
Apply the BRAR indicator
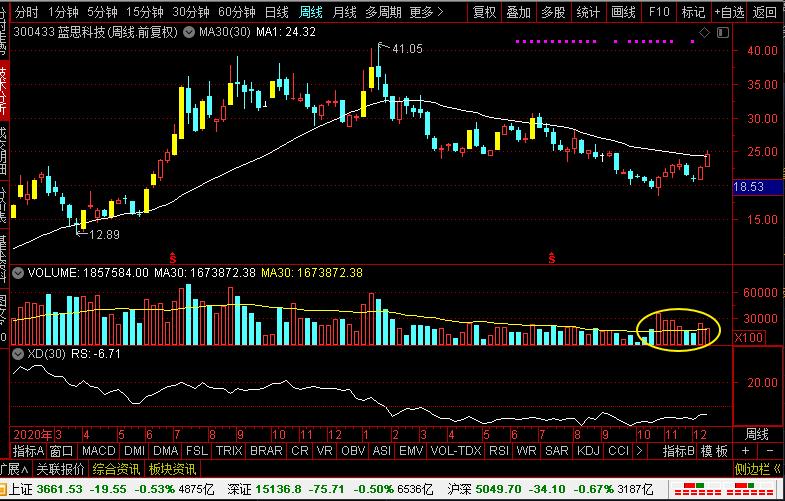[x=266, y=451]
